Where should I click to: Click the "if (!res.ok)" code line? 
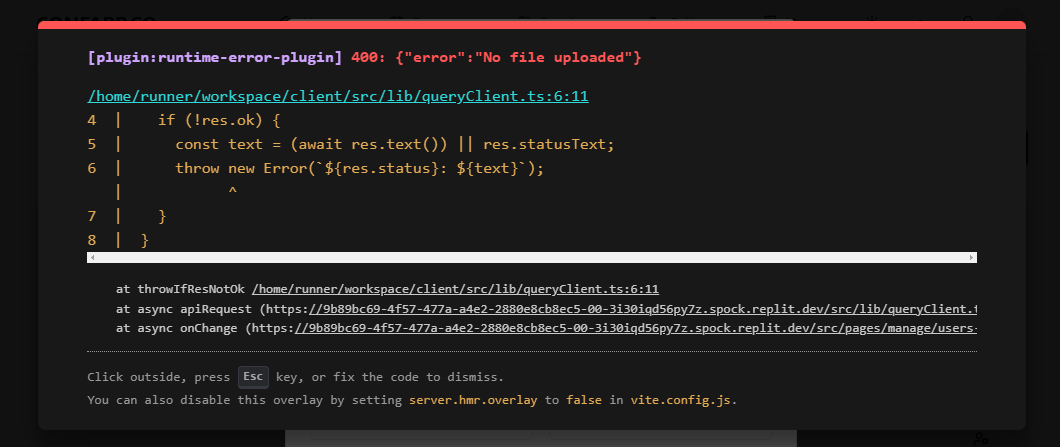tap(219, 120)
